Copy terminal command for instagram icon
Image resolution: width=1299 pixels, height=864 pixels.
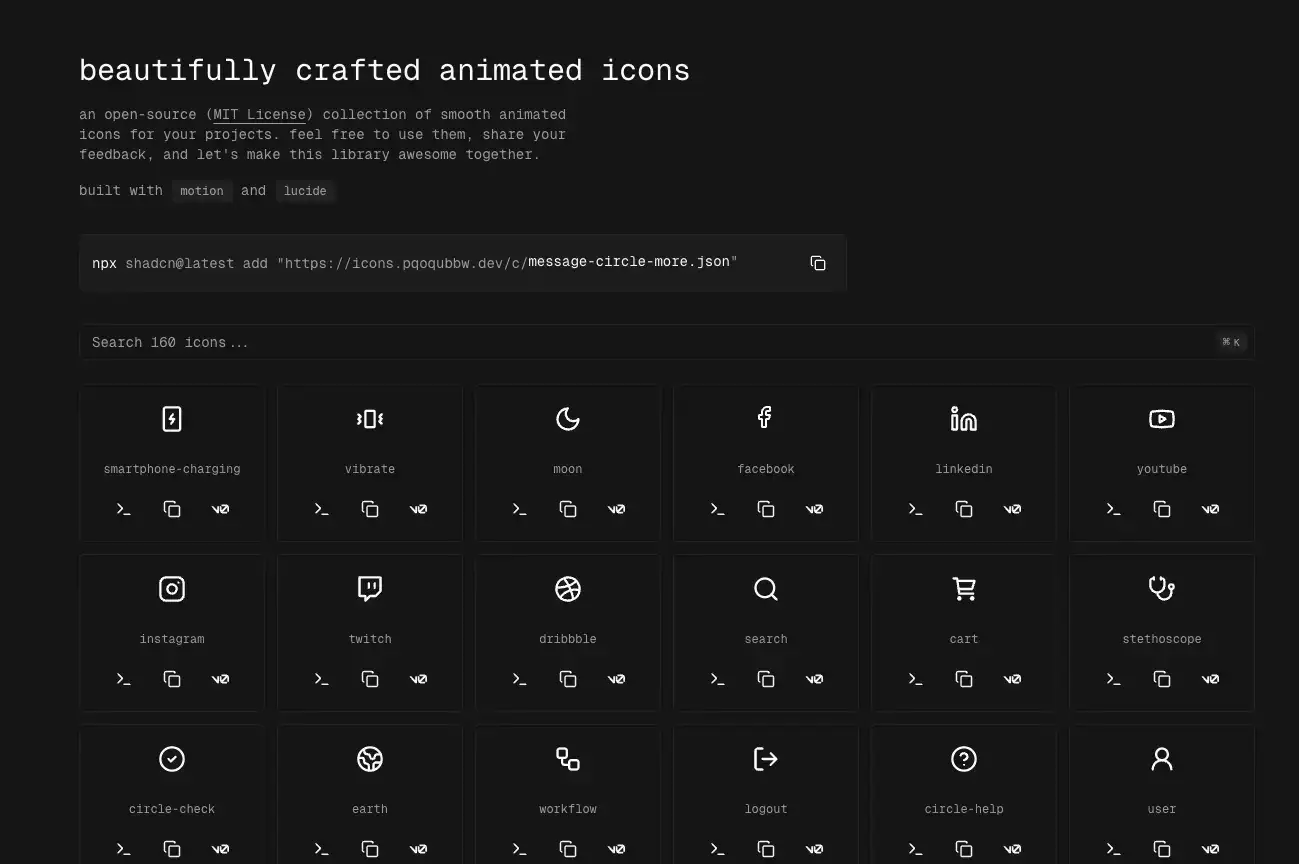coord(124,679)
